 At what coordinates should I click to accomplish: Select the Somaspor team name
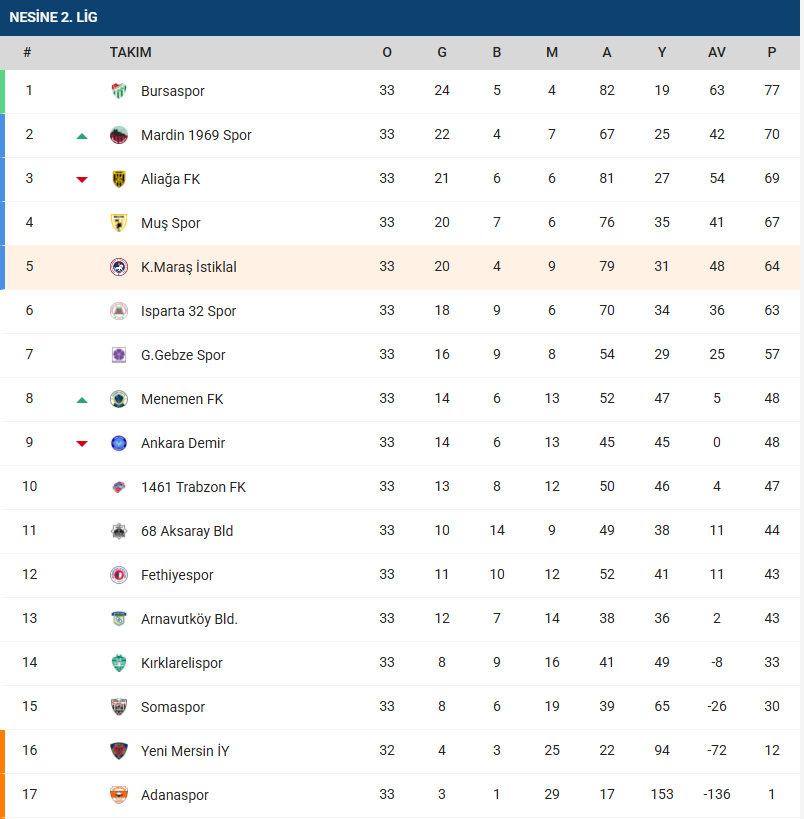click(172, 707)
